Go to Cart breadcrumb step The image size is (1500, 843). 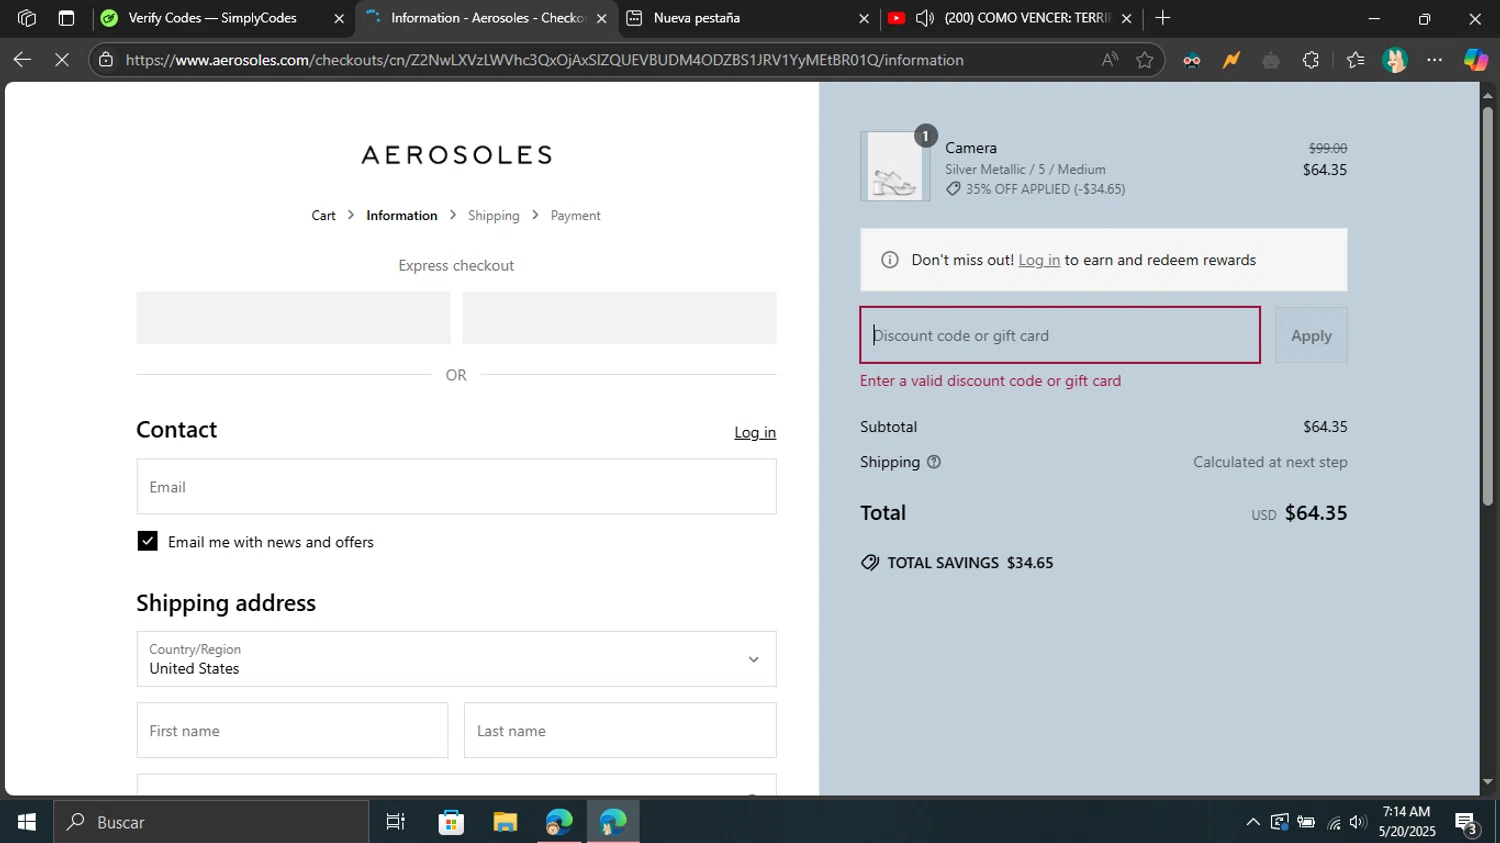point(323,215)
